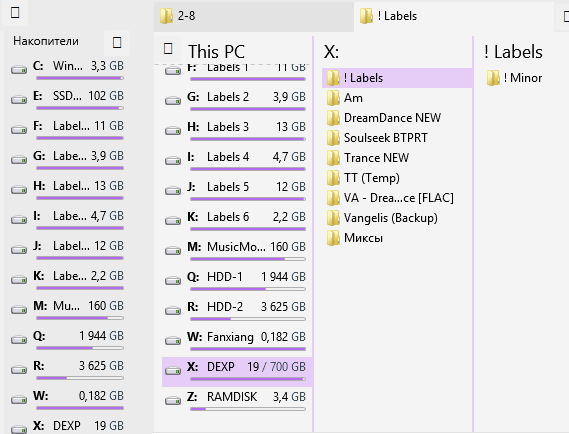The height and width of the screenshot is (434, 569).
Task: Click H: drive icon in left sidebar
Action: click(19, 189)
